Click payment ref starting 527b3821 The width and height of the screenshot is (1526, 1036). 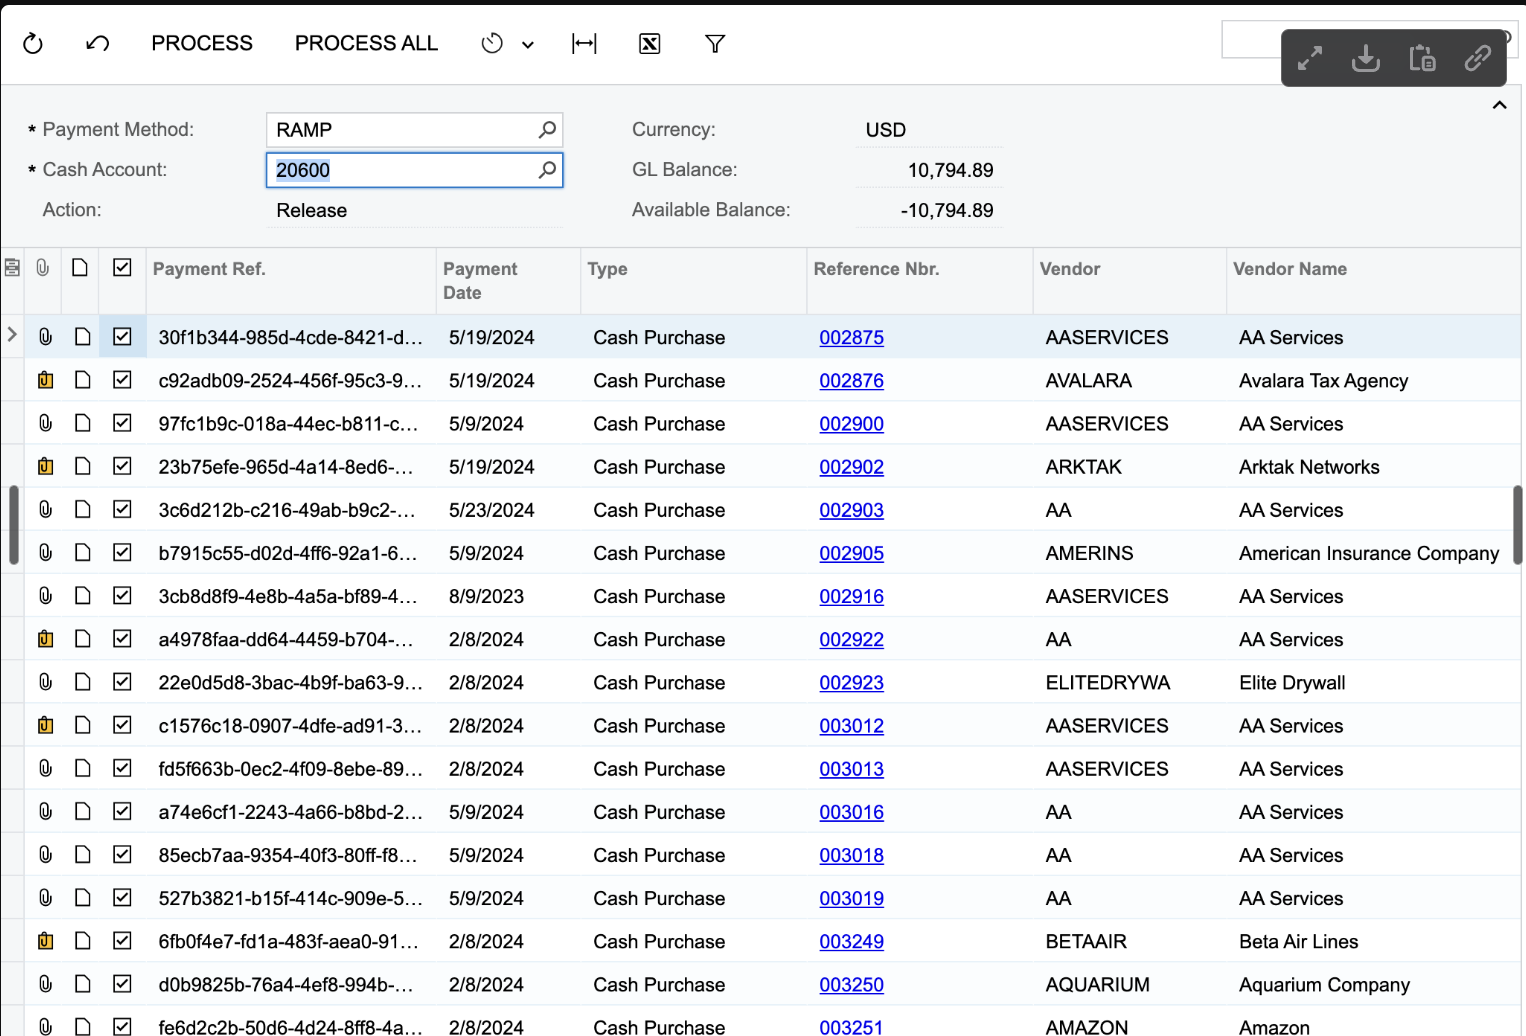pyautogui.click(x=290, y=899)
